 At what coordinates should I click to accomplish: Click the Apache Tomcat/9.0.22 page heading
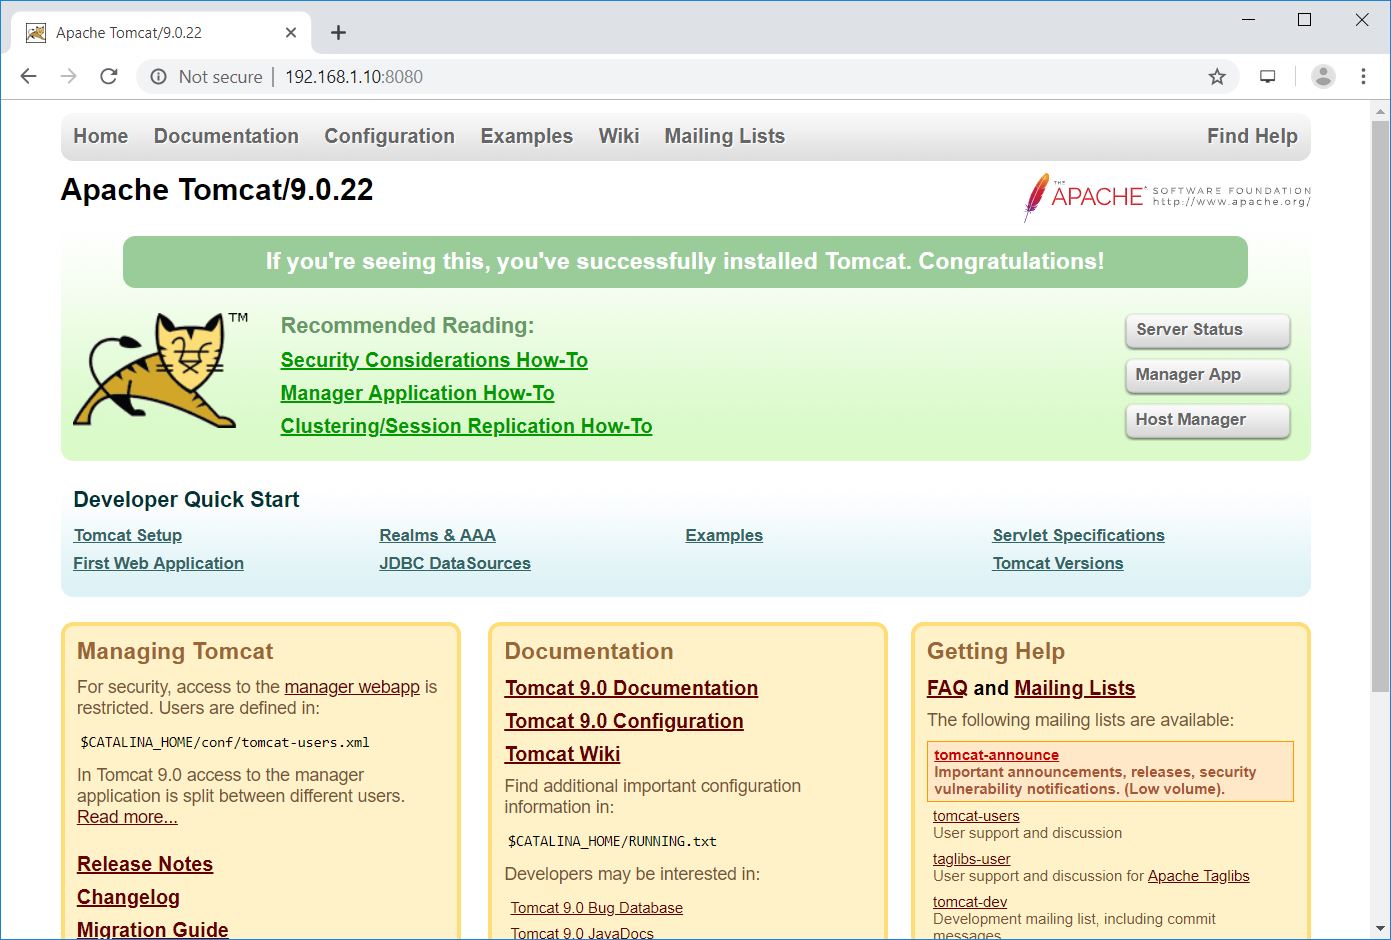pyautogui.click(x=217, y=190)
